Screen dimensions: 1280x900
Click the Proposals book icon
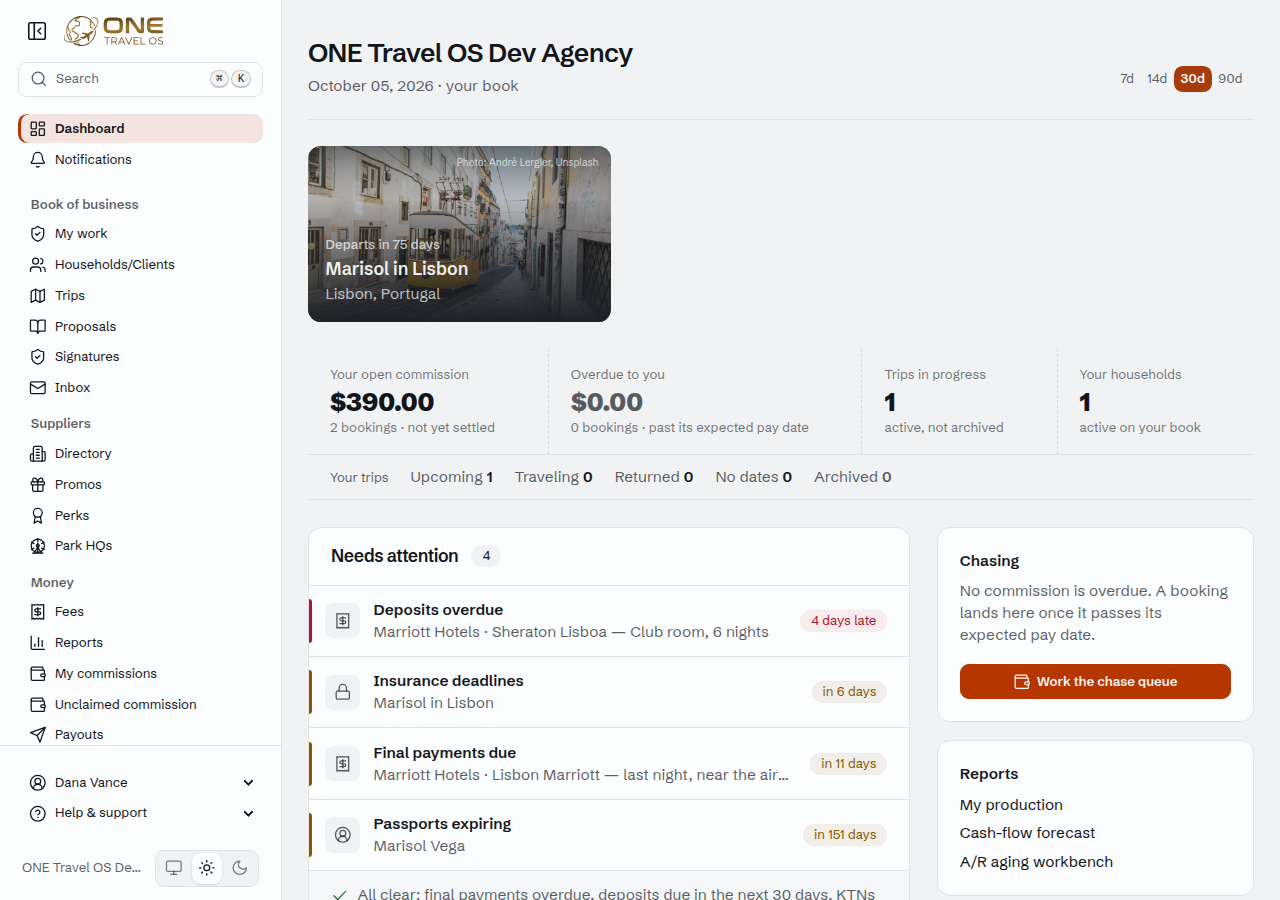38,326
